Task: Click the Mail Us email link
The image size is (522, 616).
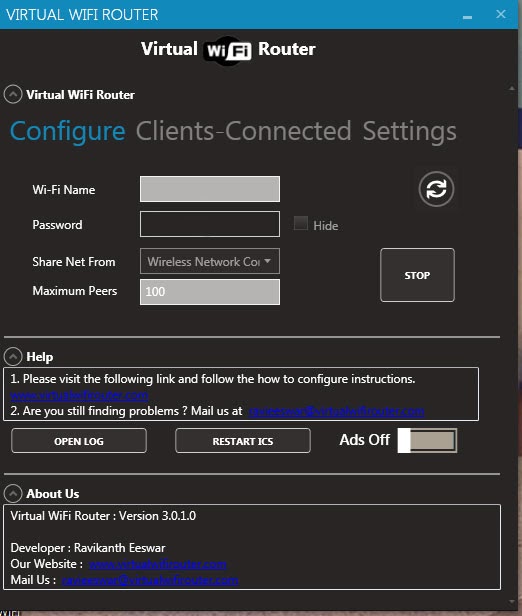Action: (x=150, y=580)
